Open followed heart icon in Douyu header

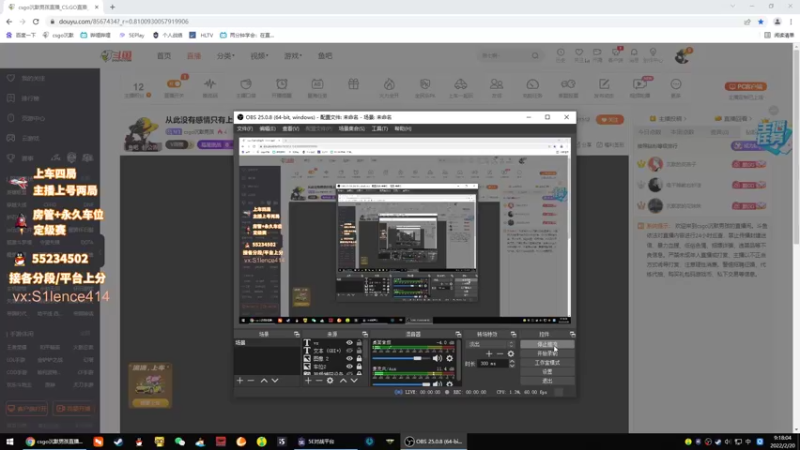point(579,53)
